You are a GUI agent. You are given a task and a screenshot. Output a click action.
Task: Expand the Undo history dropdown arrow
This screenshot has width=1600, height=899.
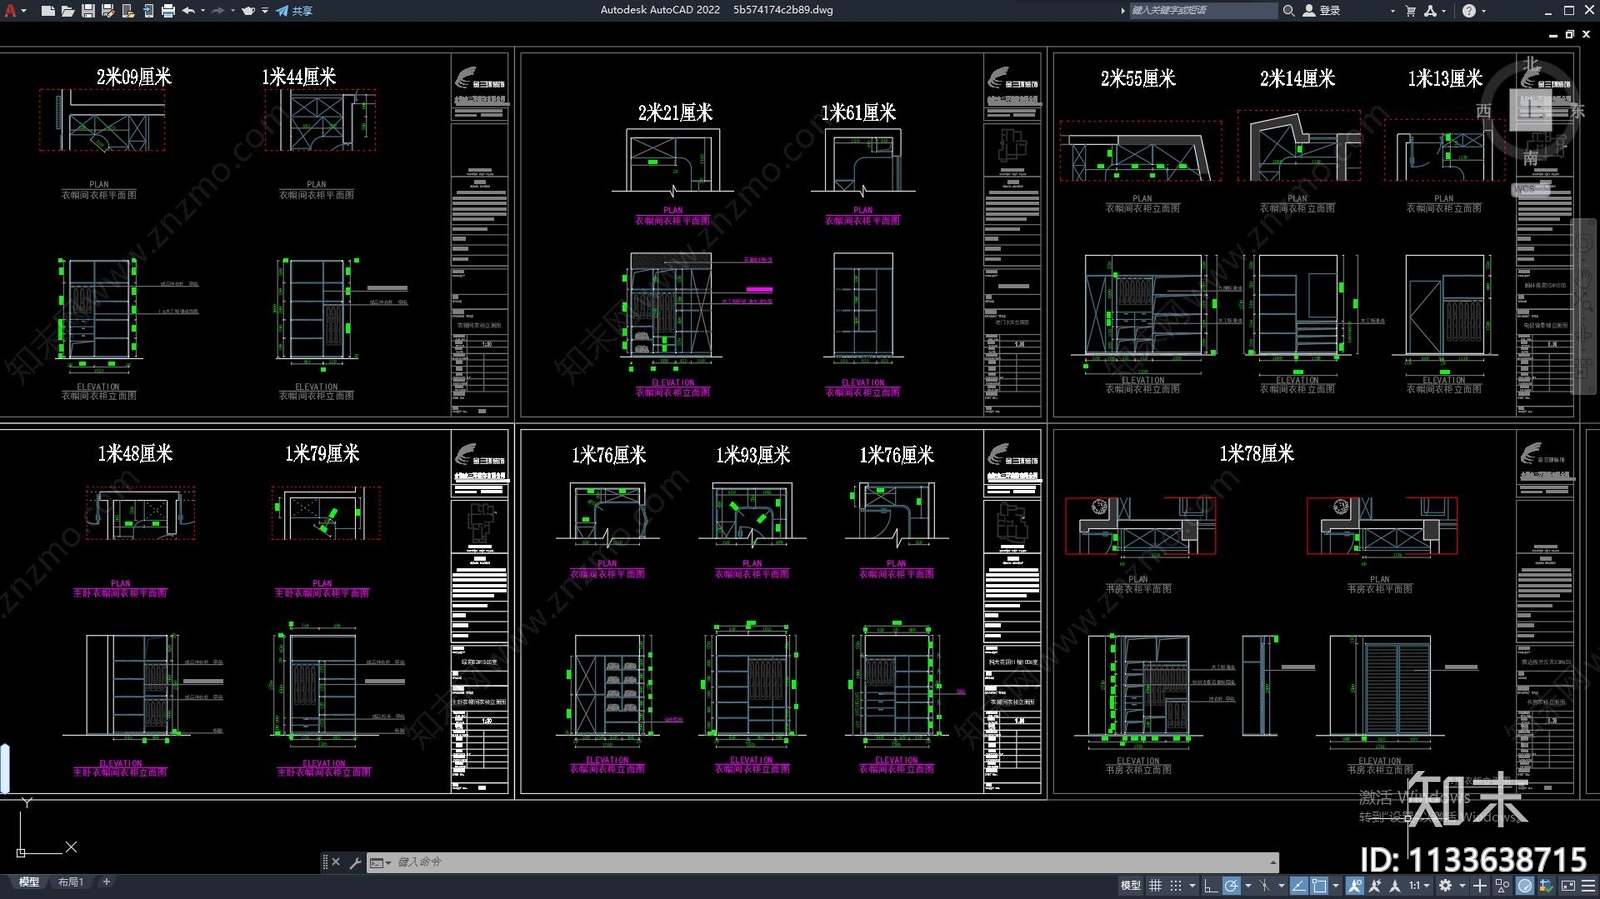[x=203, y=11]
